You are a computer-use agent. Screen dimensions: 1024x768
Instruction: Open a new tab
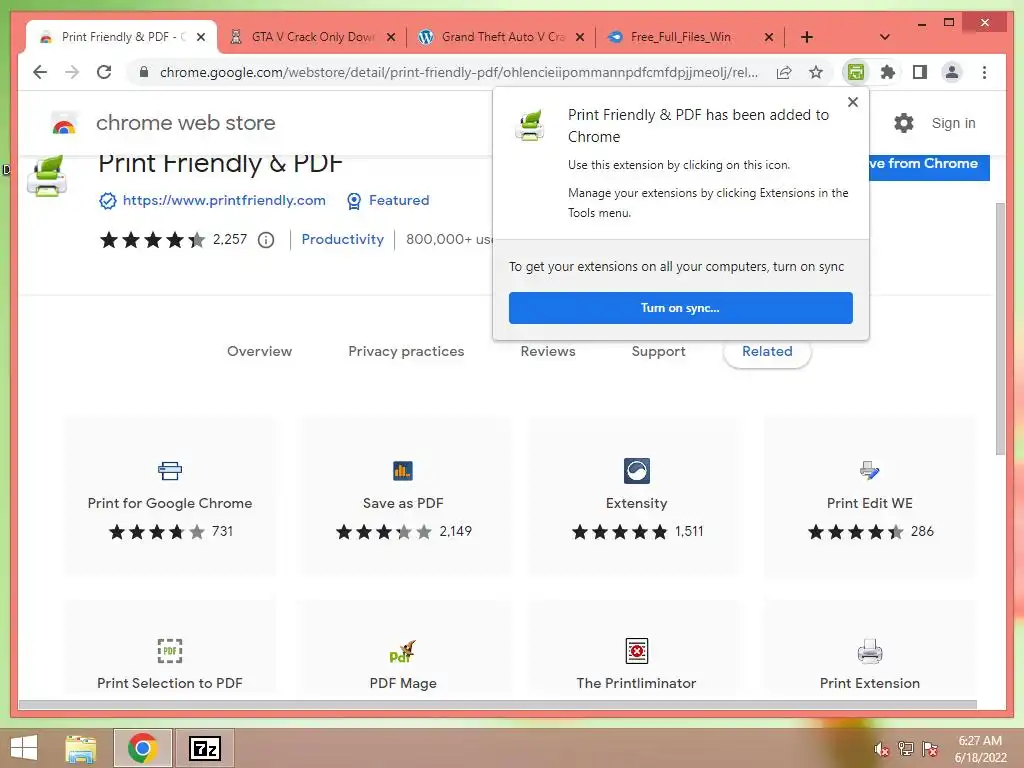807,37
